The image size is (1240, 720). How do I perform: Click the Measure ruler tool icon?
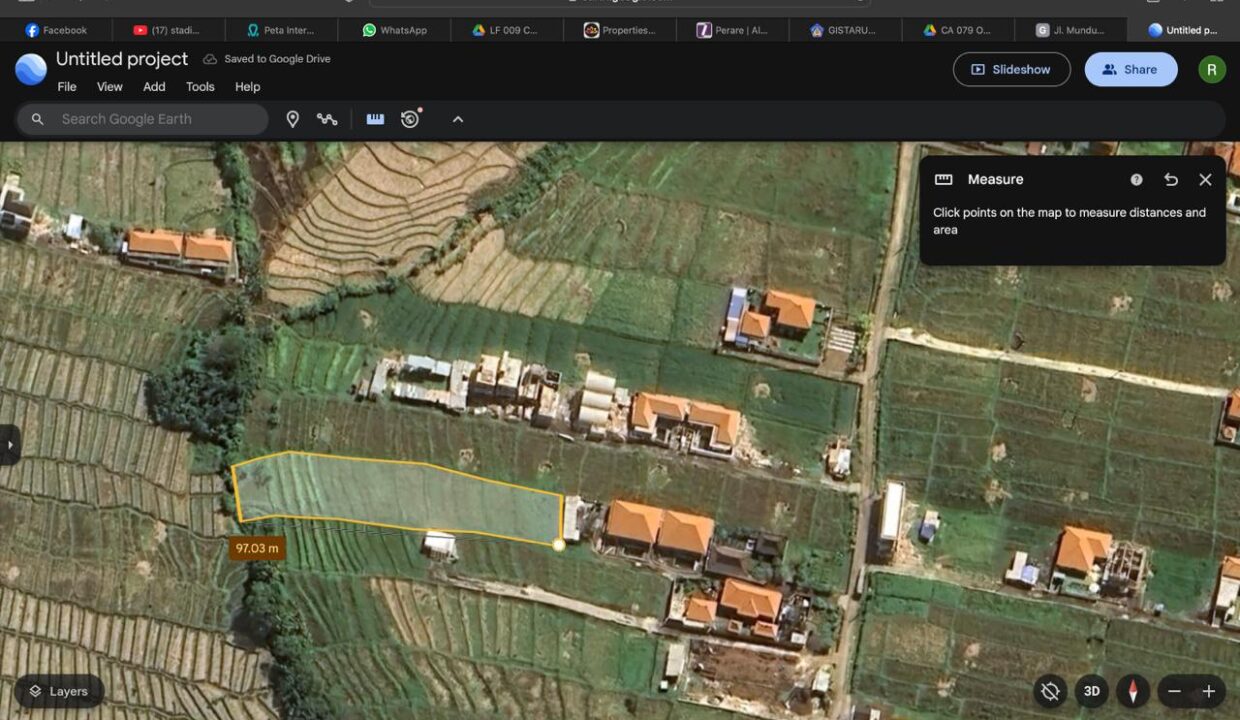coord(375,119)
